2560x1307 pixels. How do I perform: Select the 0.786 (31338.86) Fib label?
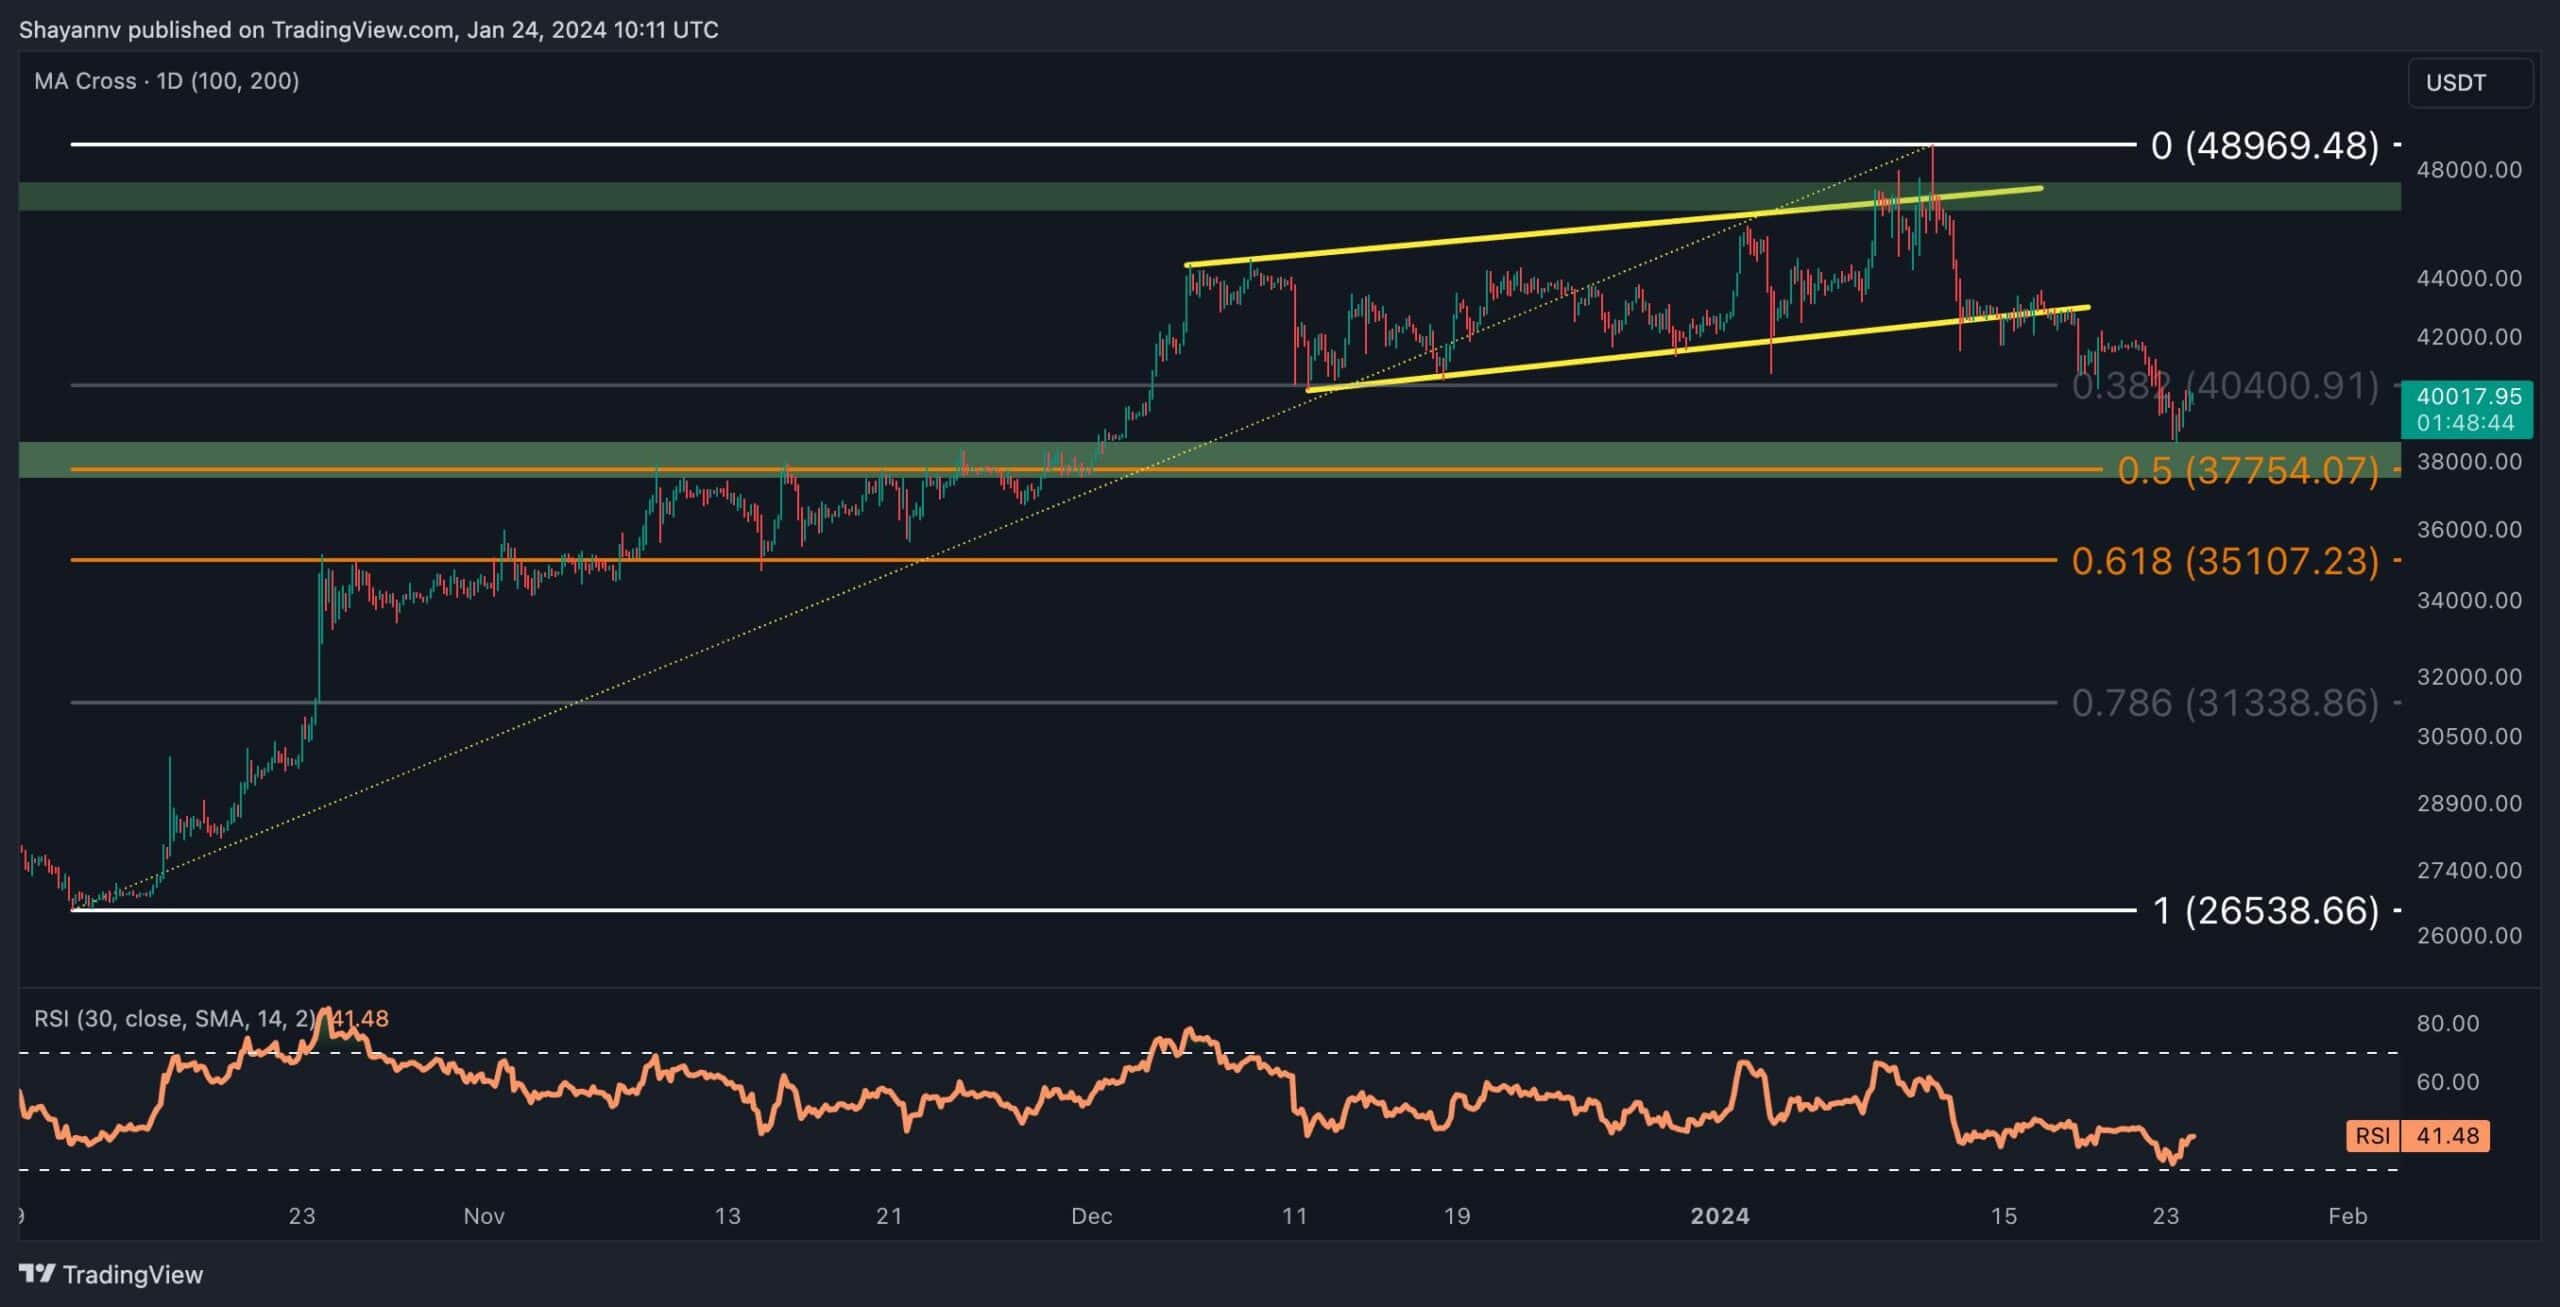pyautogui.click(x=2224, y=703)
